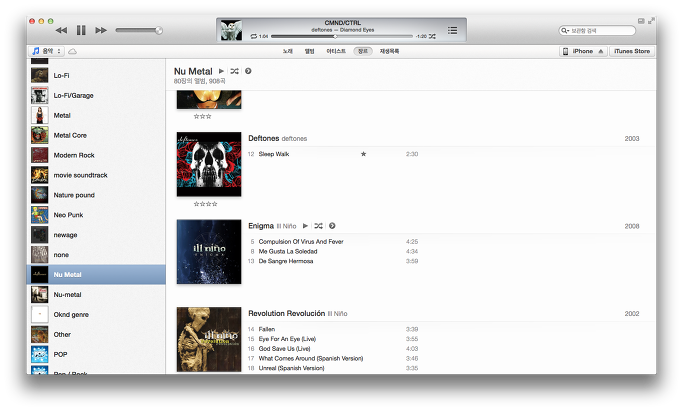Click the star beside Sleep Walk
Viewport: 683px width, 411px height.
click(x=363, y=154)
